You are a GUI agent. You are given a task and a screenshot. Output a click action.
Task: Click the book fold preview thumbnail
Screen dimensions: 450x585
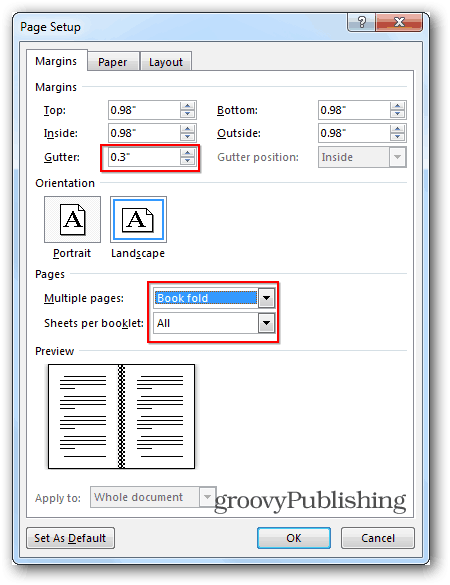pyautogui.click(x=121, y=416)
